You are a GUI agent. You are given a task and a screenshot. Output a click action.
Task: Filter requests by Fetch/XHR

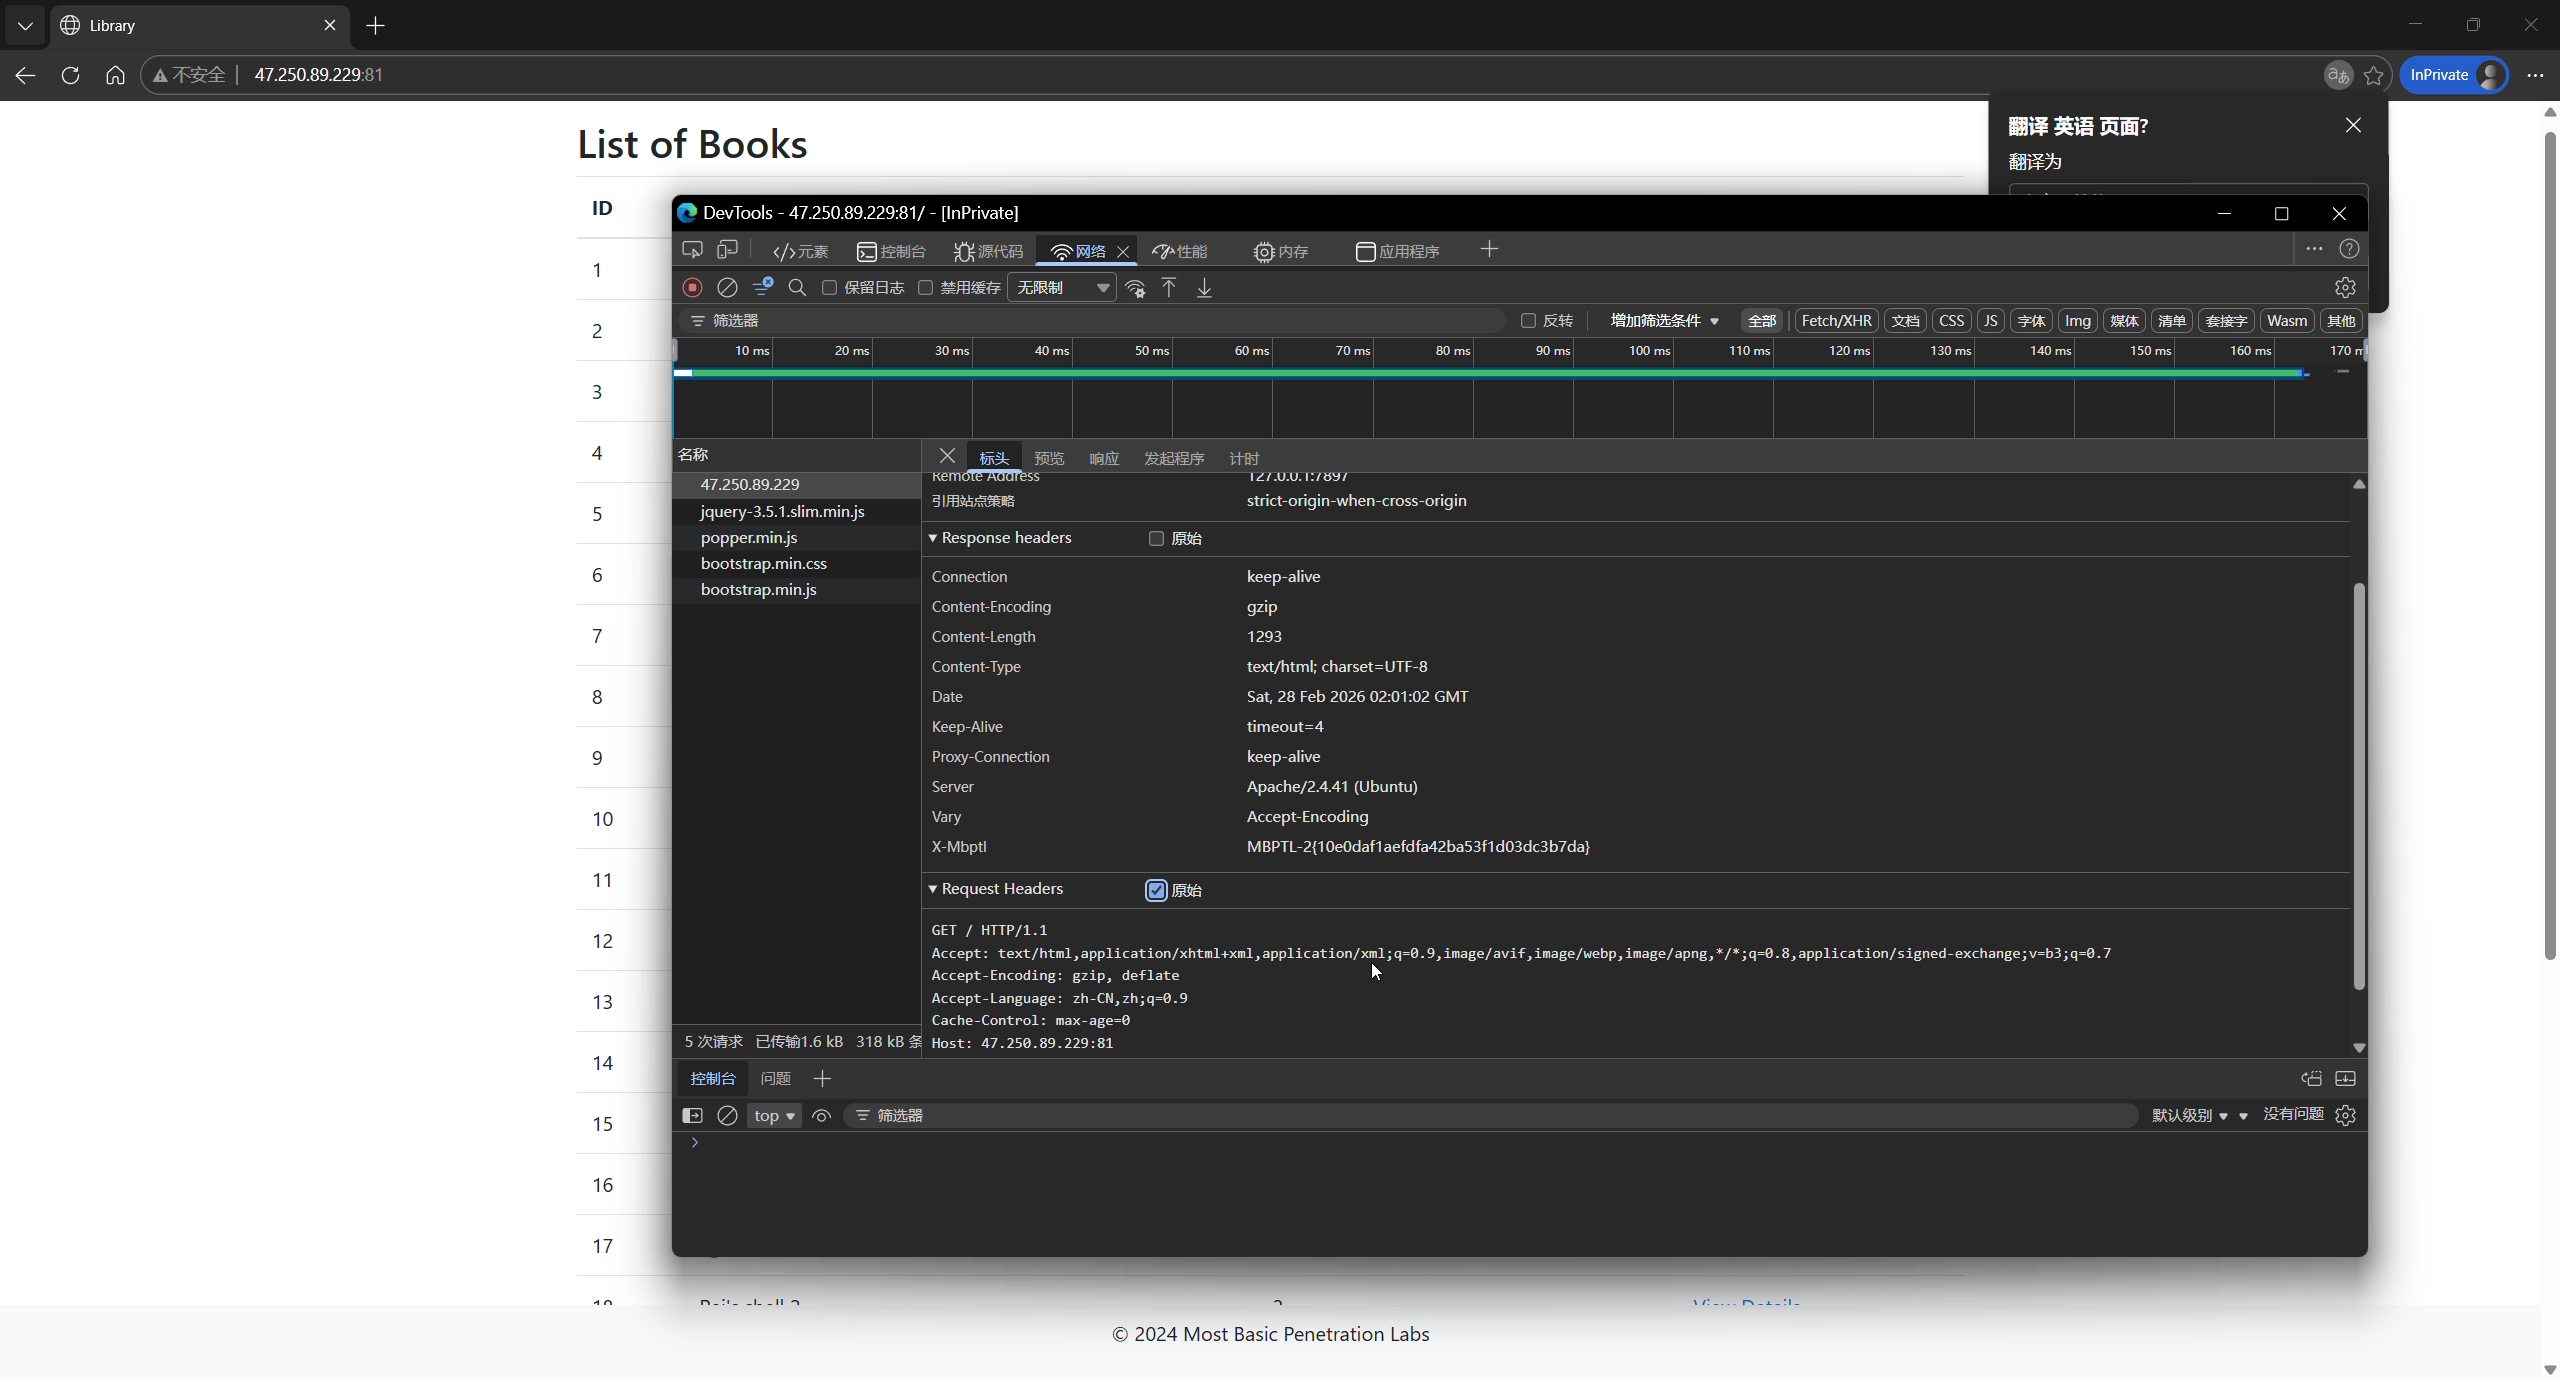[1835, 321]
